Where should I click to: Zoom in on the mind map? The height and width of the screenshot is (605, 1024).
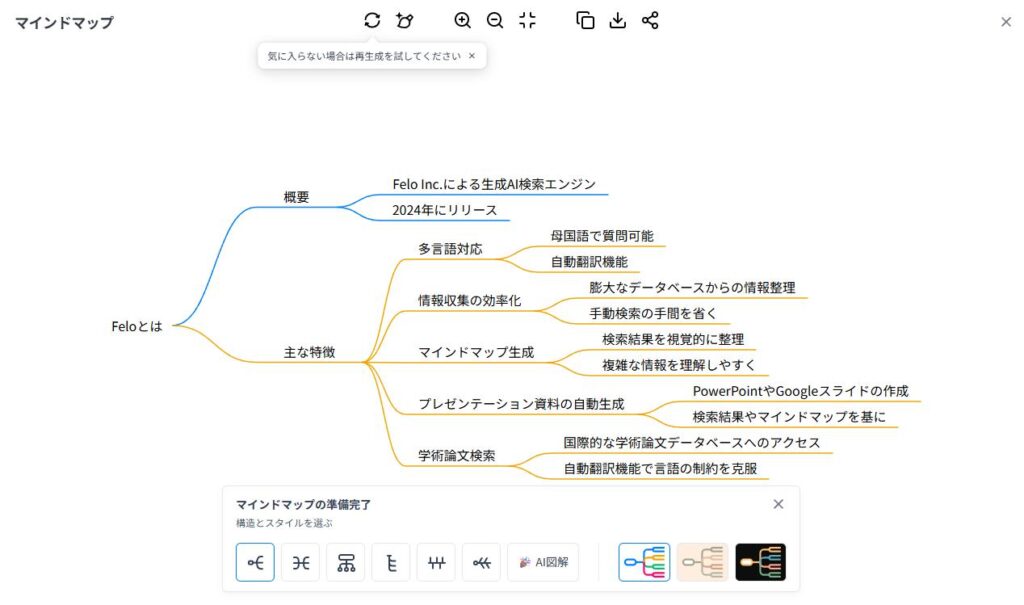462,20
